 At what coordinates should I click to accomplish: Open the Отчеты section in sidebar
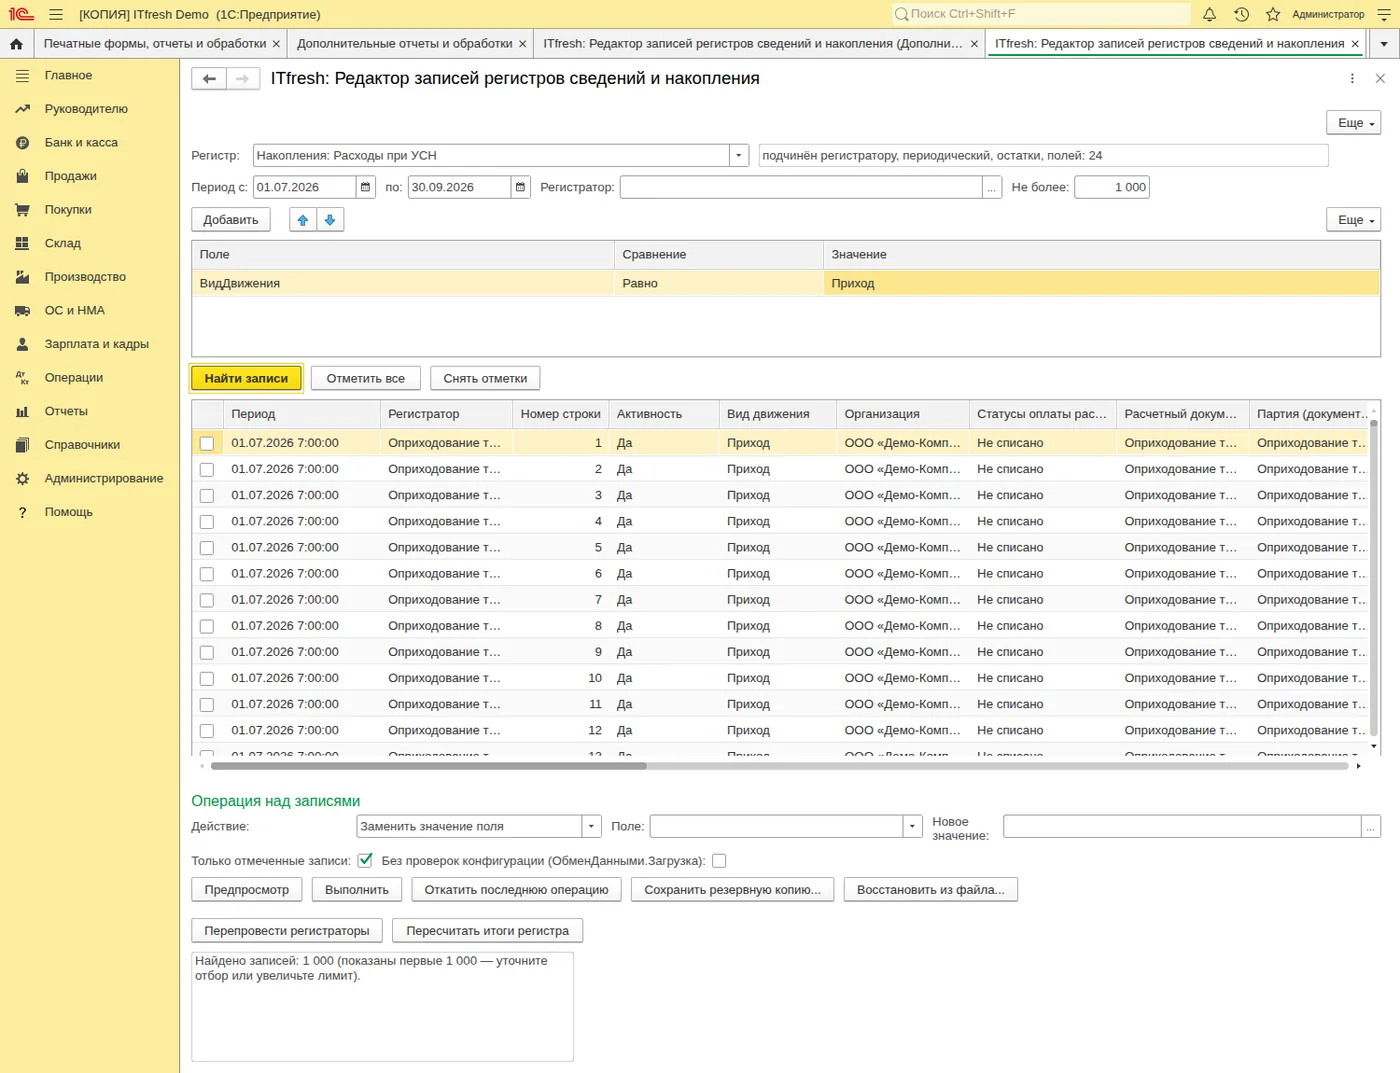[x=66, y=412]
